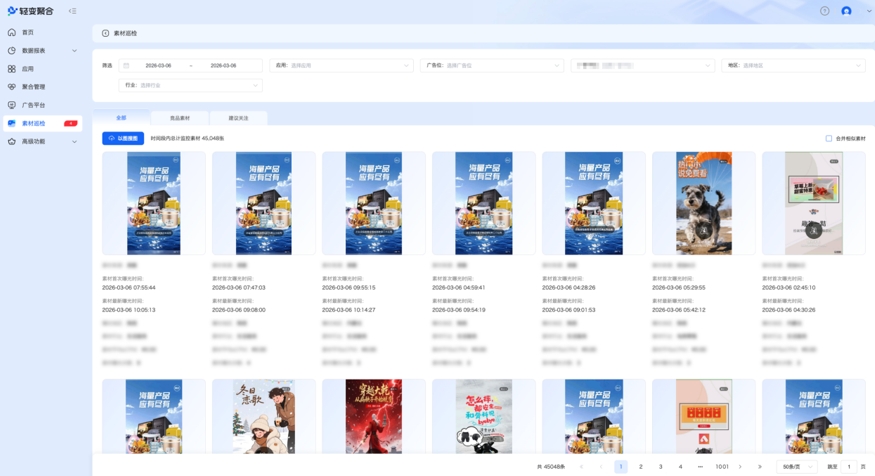This screenshot has width=875, height=476.
Task: Open the schnauzer dog creative thumbnail
Action: tap(703, 203)
